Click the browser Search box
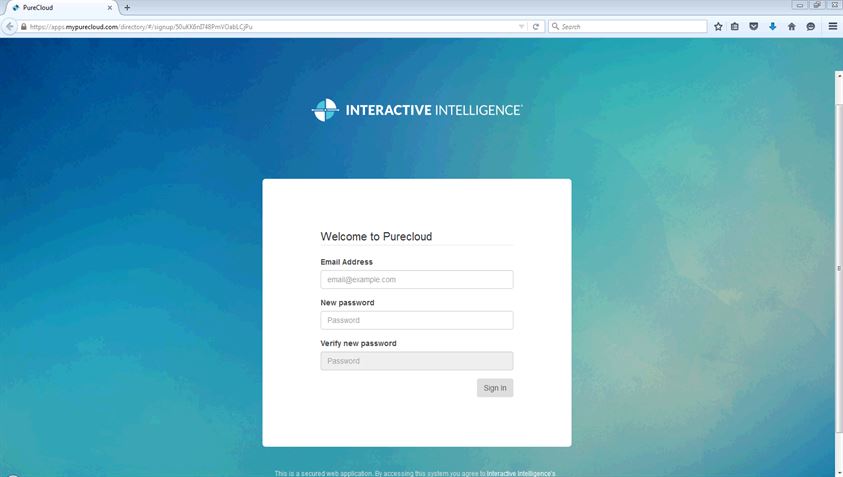Image resolution: width=843 pixels, height=477 pixels. point(630,27)
